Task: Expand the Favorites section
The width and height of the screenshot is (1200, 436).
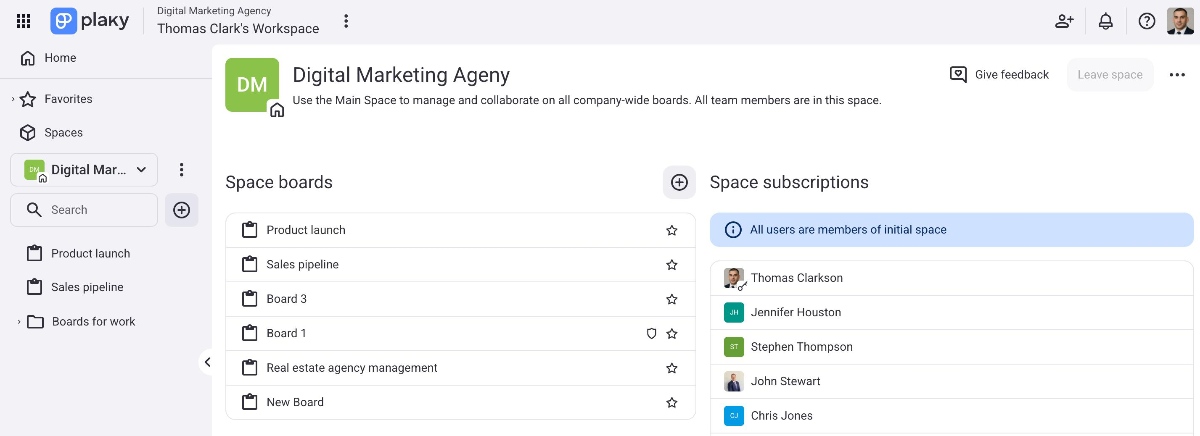Action: 13,99
